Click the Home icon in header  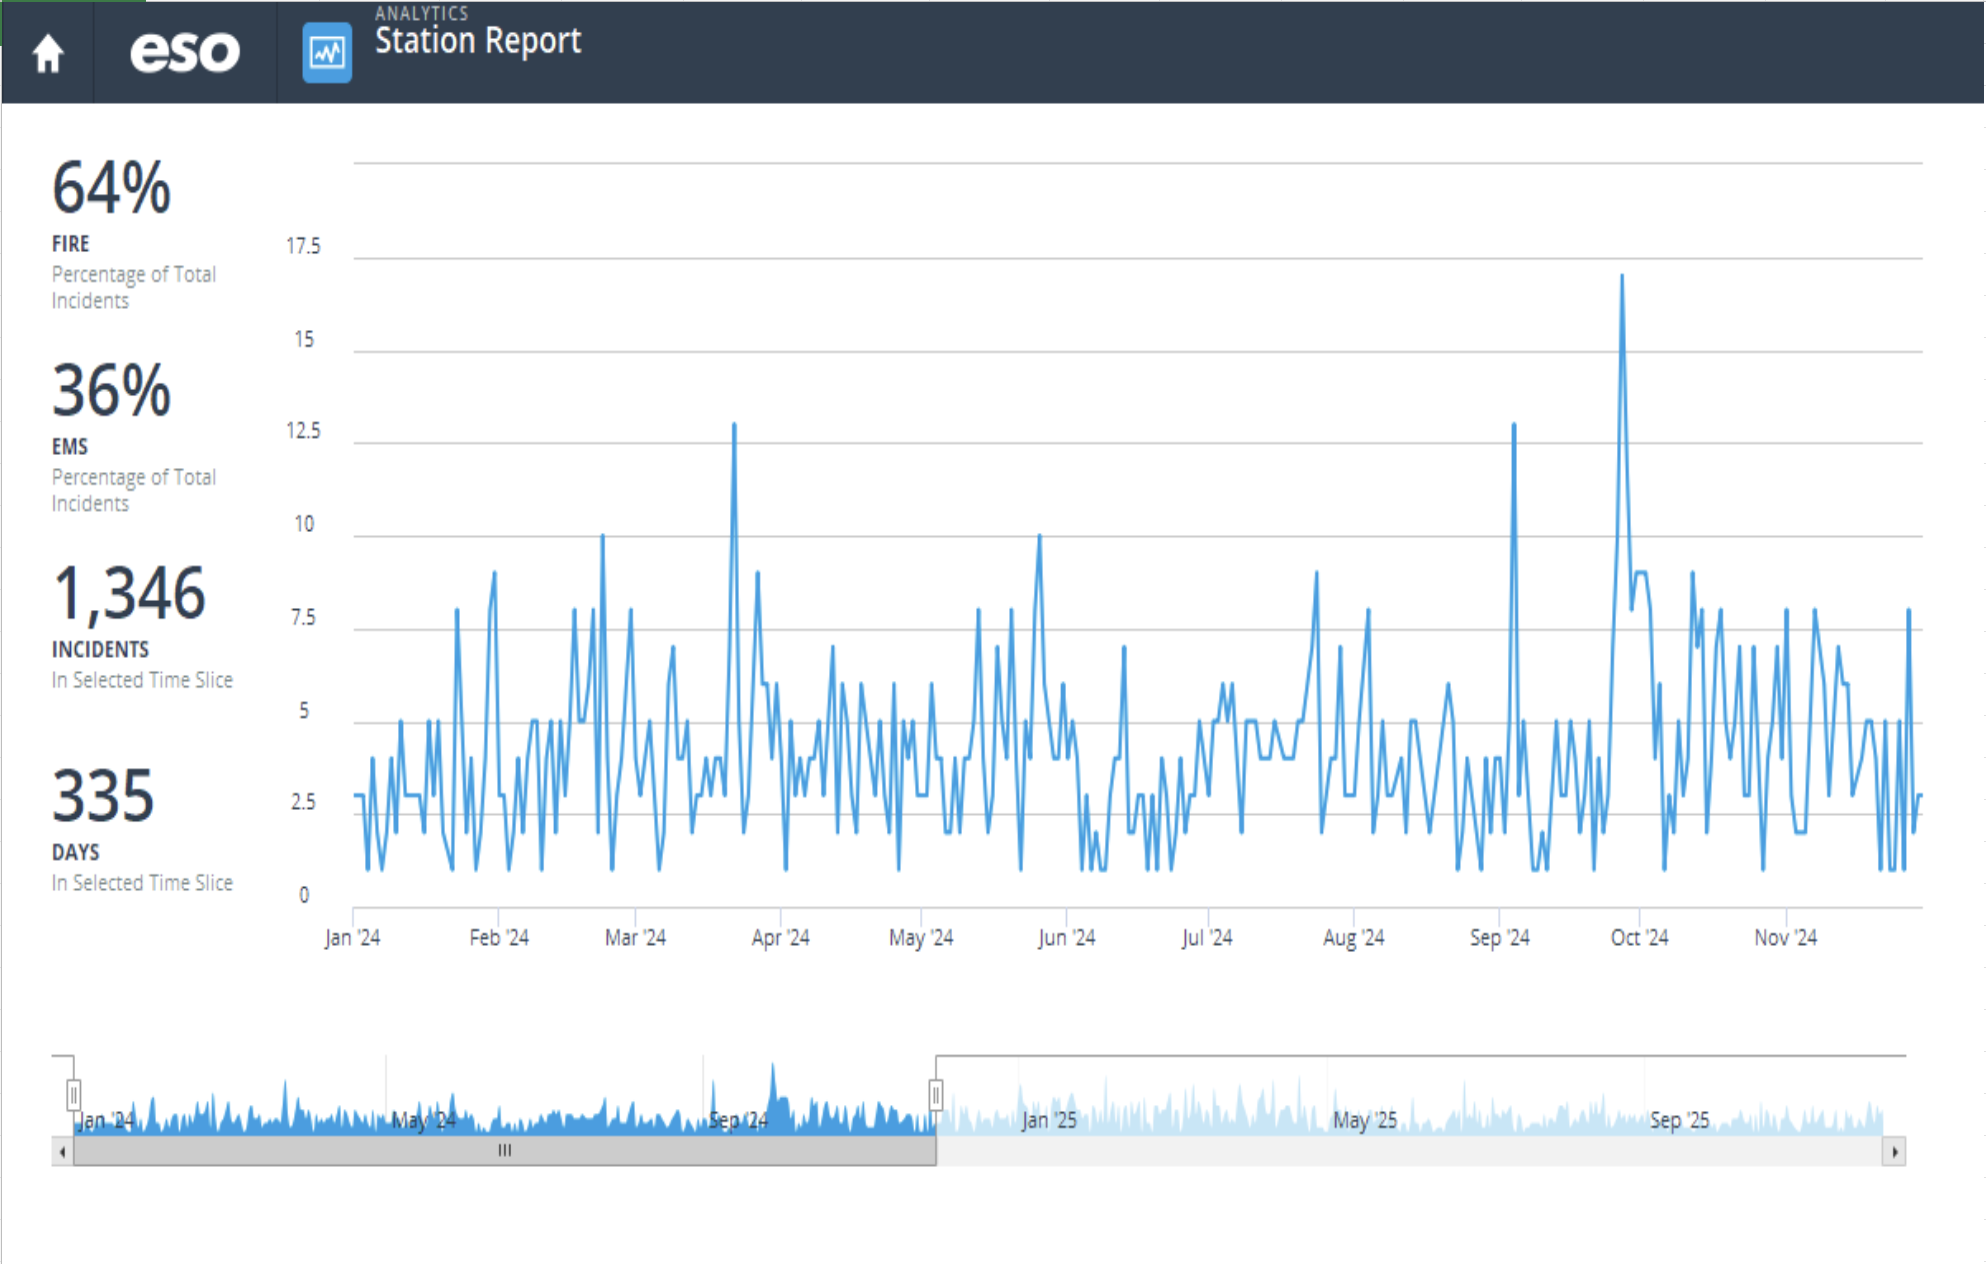click(x=47, y=53)
